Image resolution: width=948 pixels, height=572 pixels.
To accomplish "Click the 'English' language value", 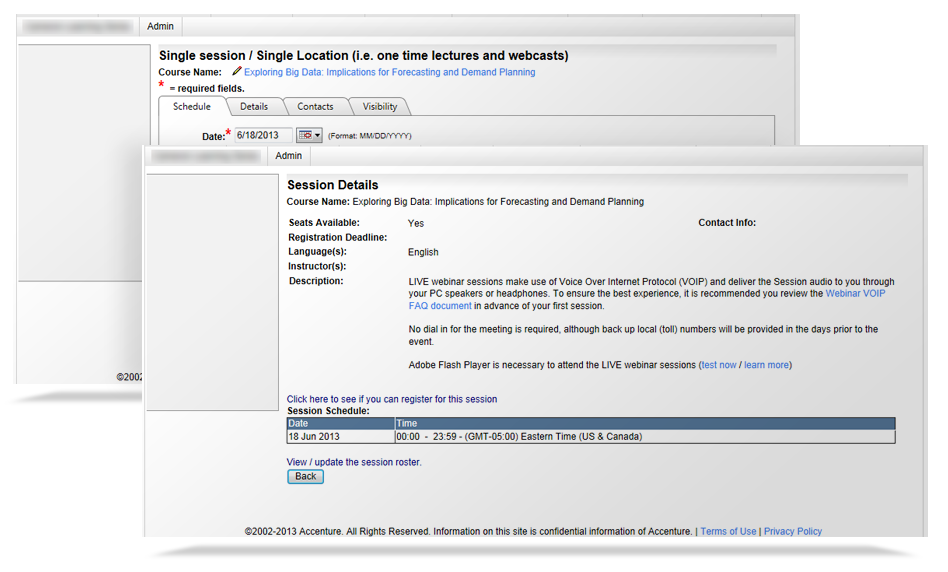I will click(x=423, y=252).
